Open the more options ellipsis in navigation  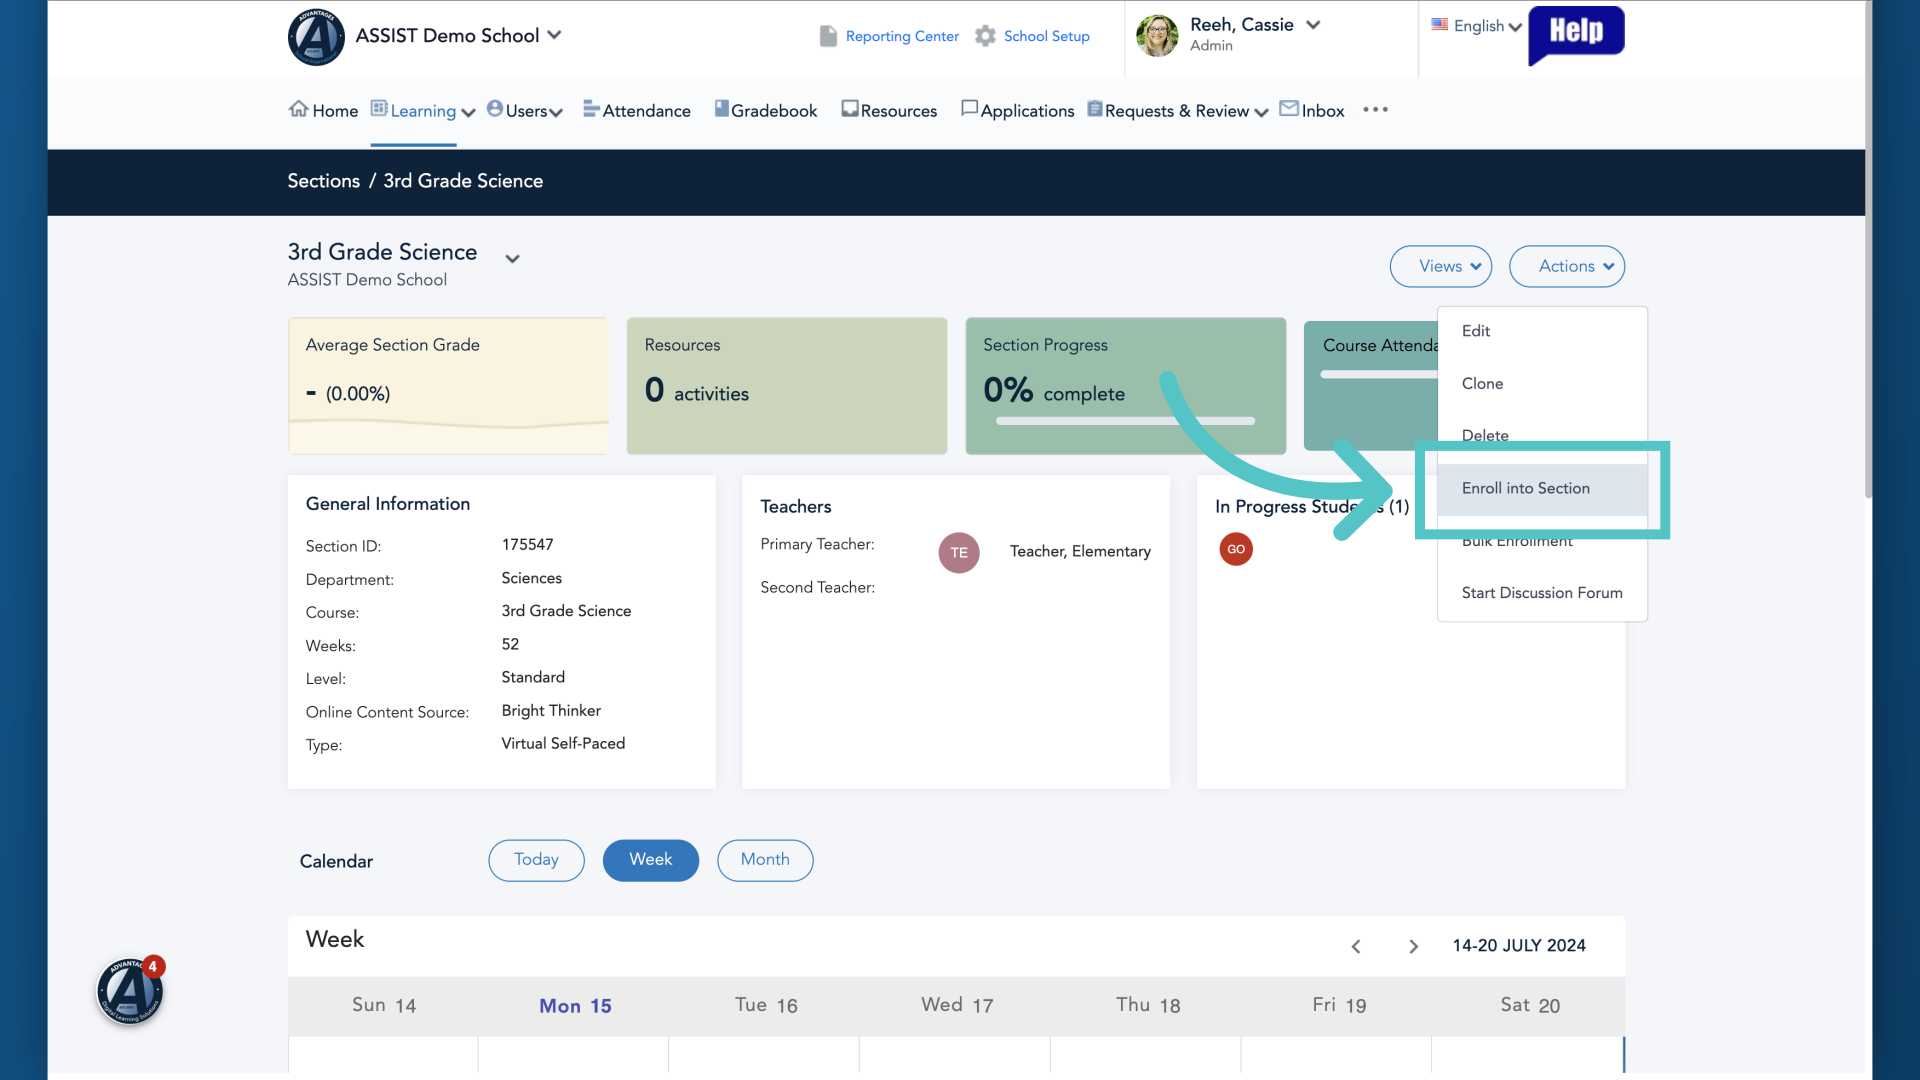(x=1375, y=110)
